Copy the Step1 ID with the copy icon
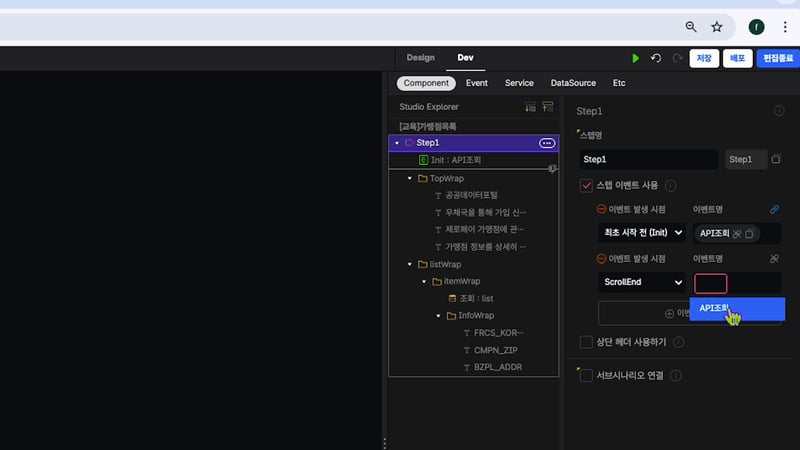Screen dimensions: 800x450 (776, 159)
